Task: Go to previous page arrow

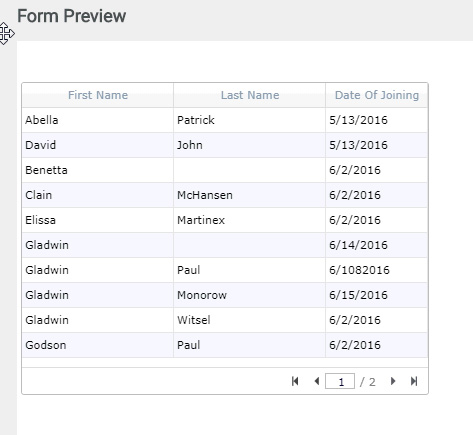Action: (x=317, y=381)
